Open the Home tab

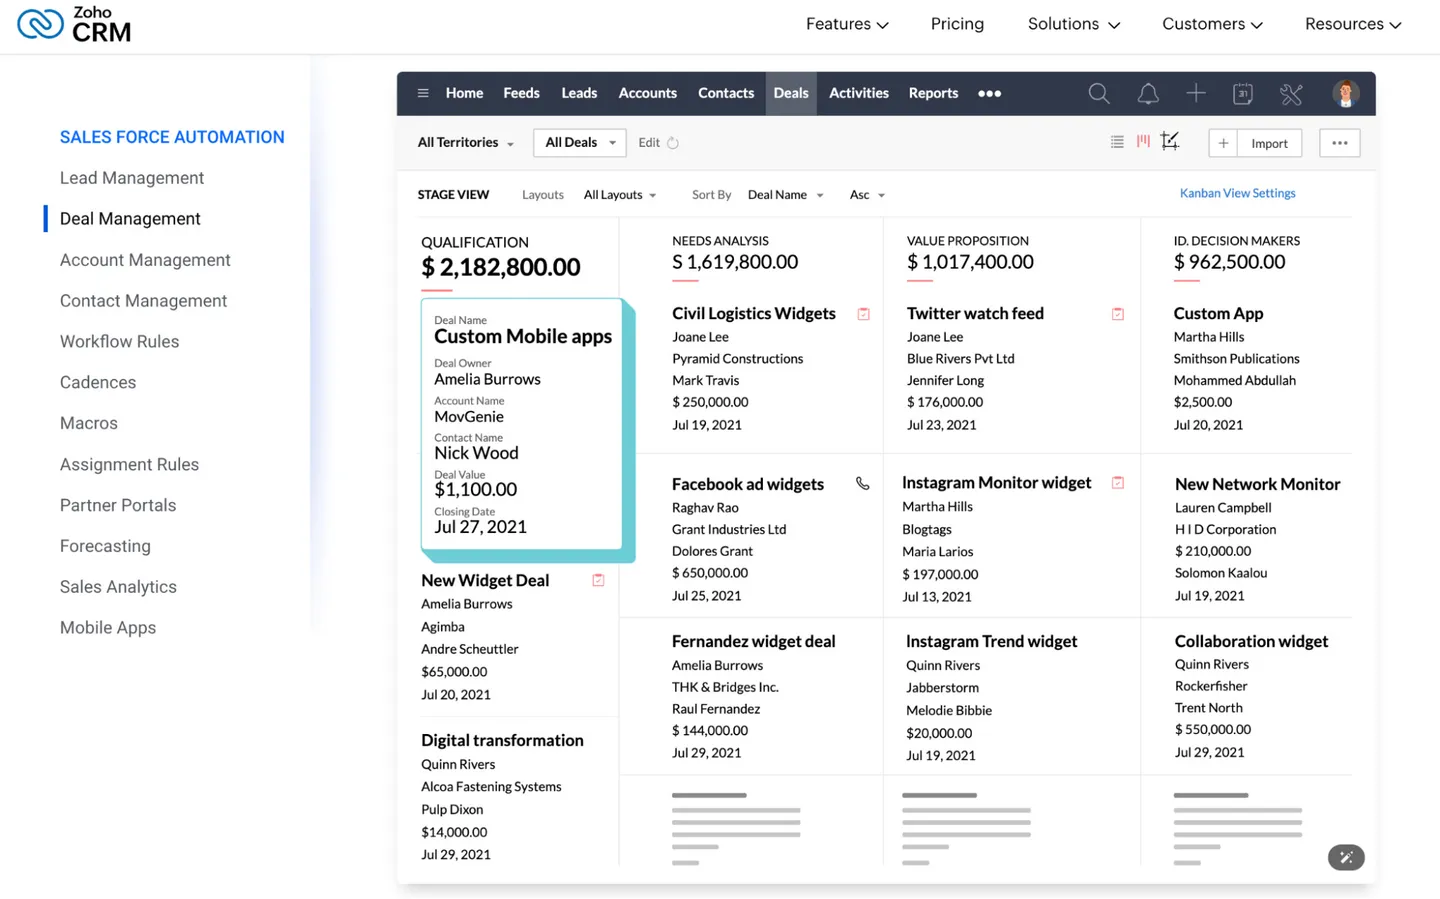(x=464, y=93)
